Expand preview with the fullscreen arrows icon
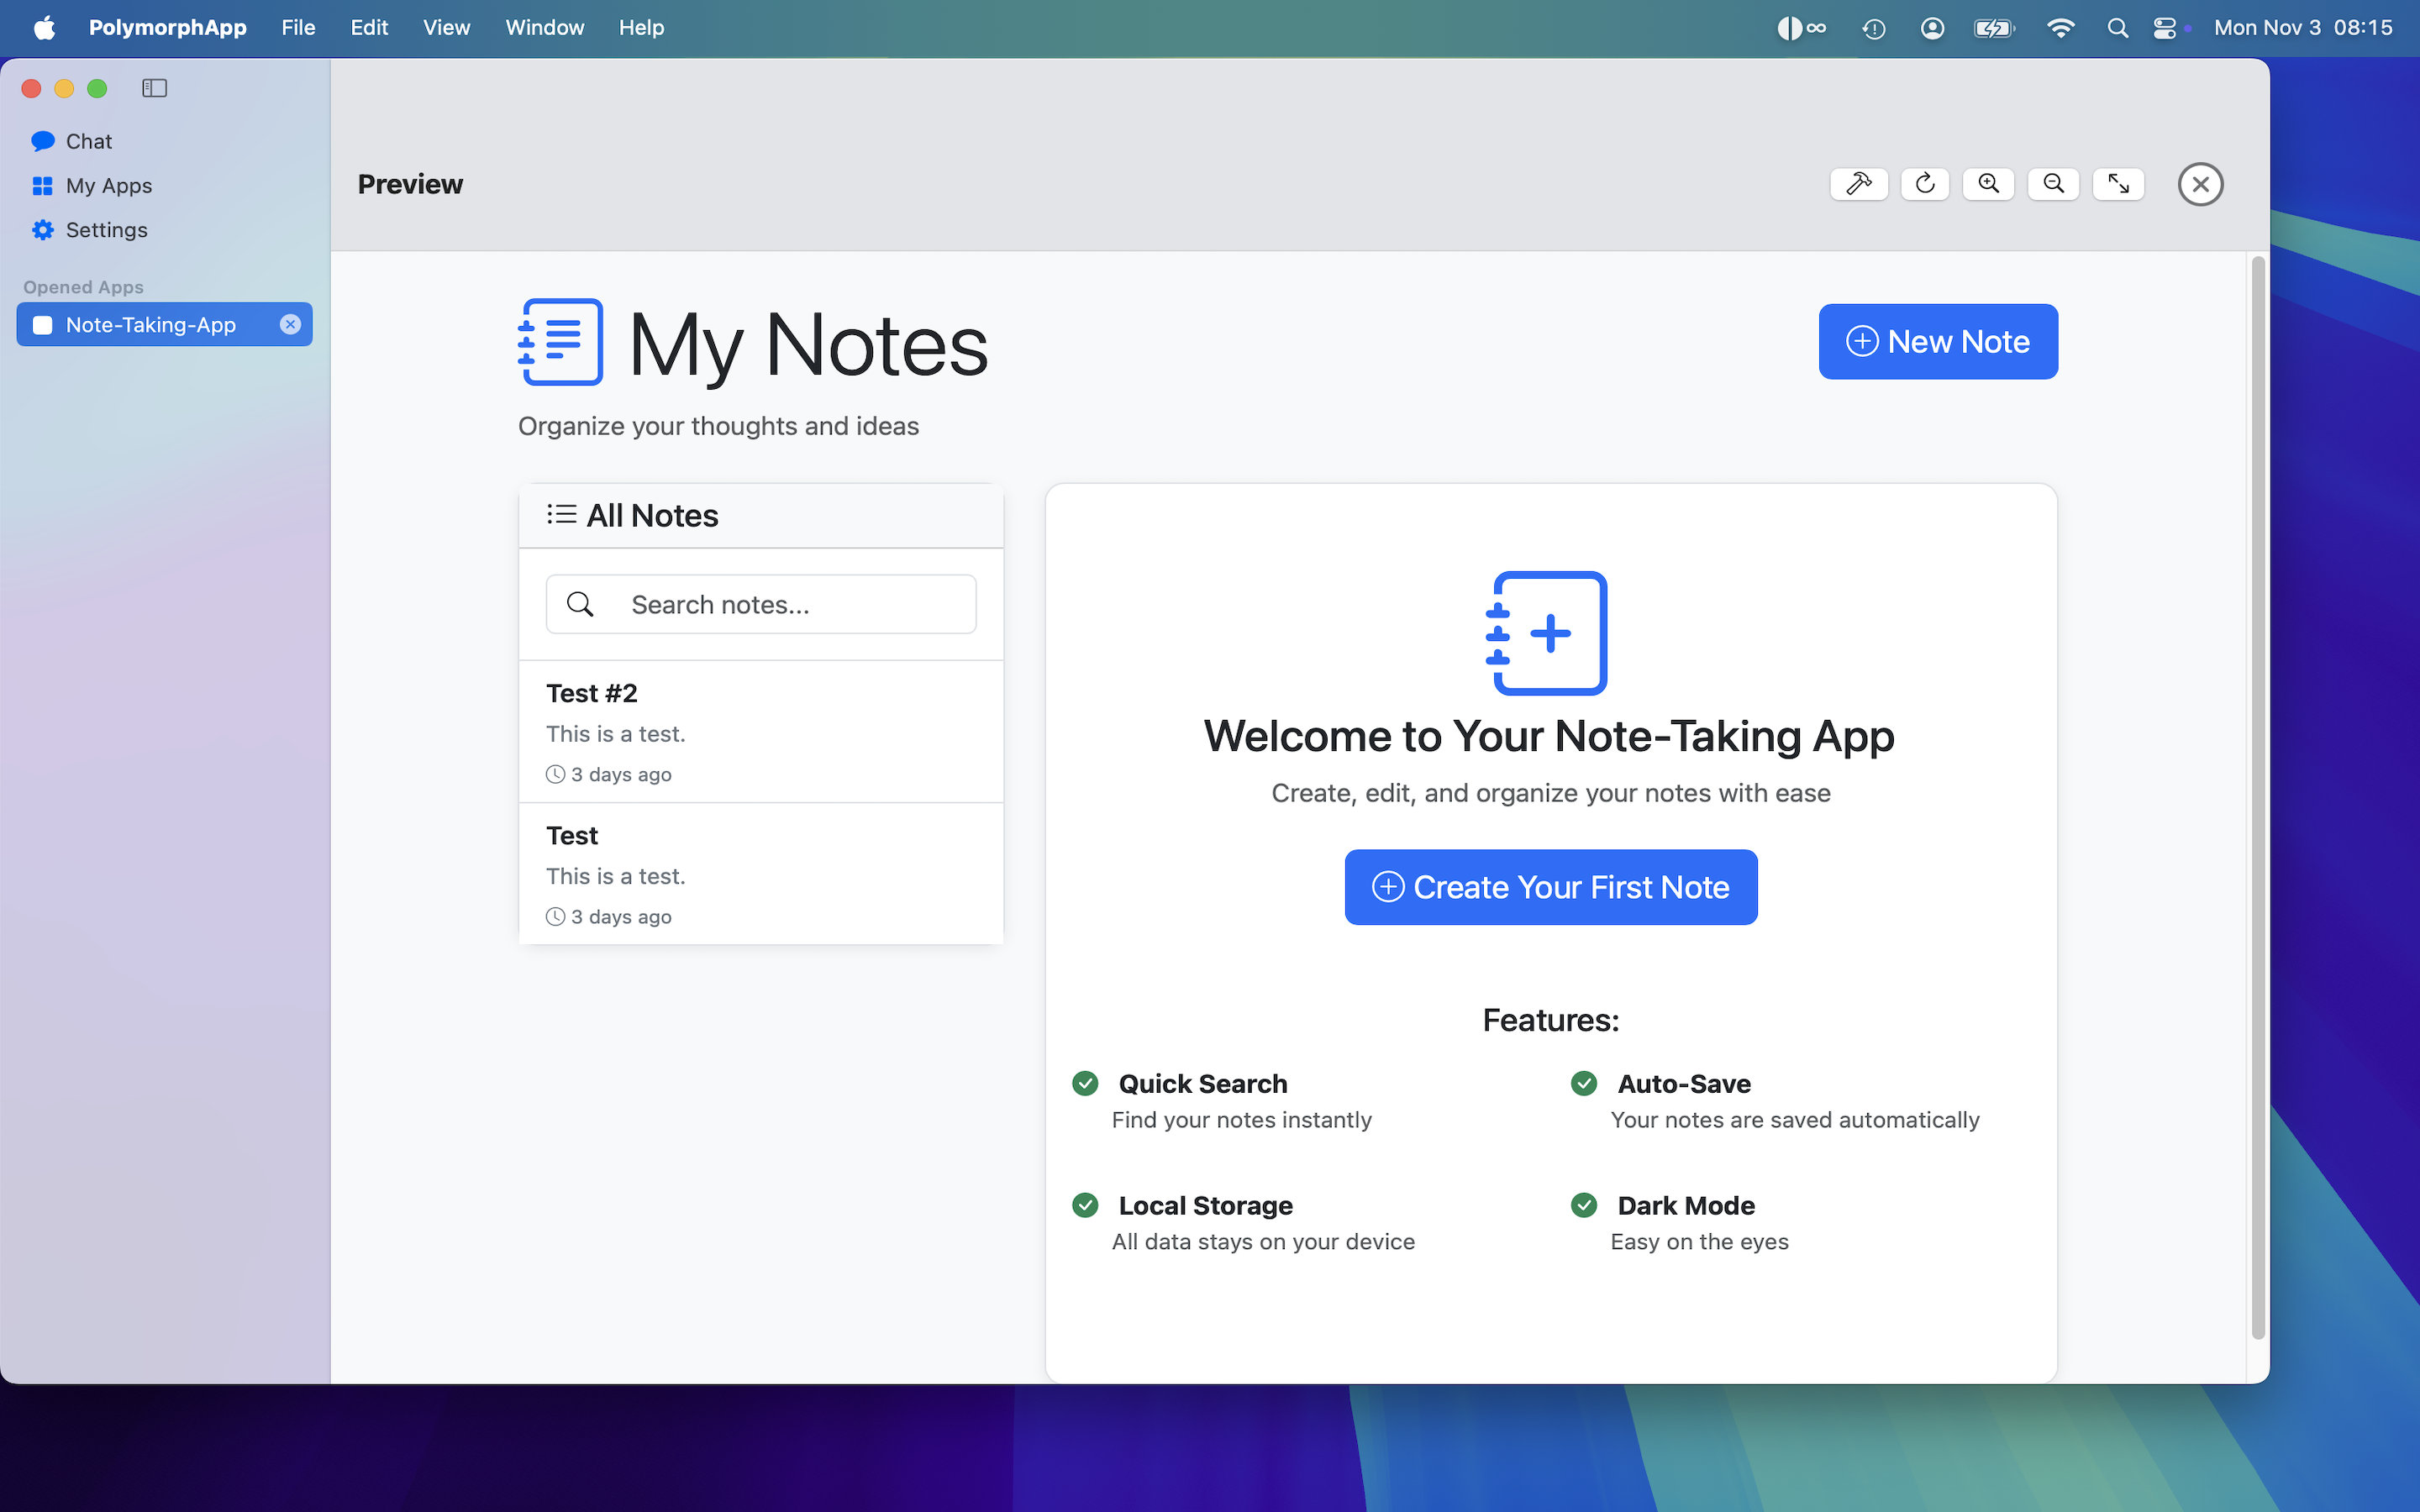Image resolution: width=2420 pixels, height=1512 pixels. pos(2118,184)
